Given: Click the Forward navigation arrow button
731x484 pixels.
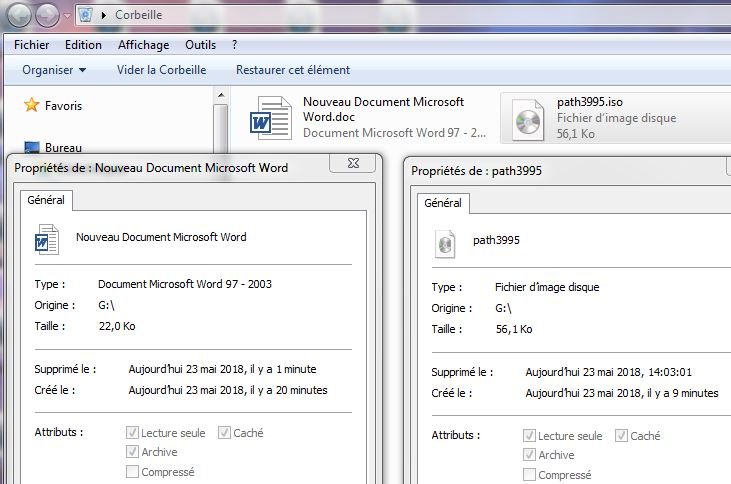Looking at the screenshot, I should (x=46, y=15).
